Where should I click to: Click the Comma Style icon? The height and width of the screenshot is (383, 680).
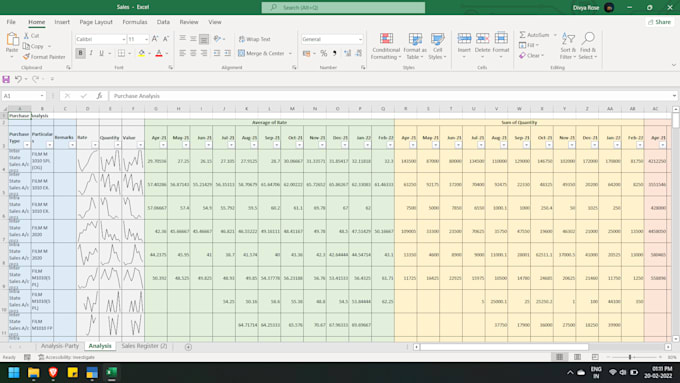click(335, 53)
